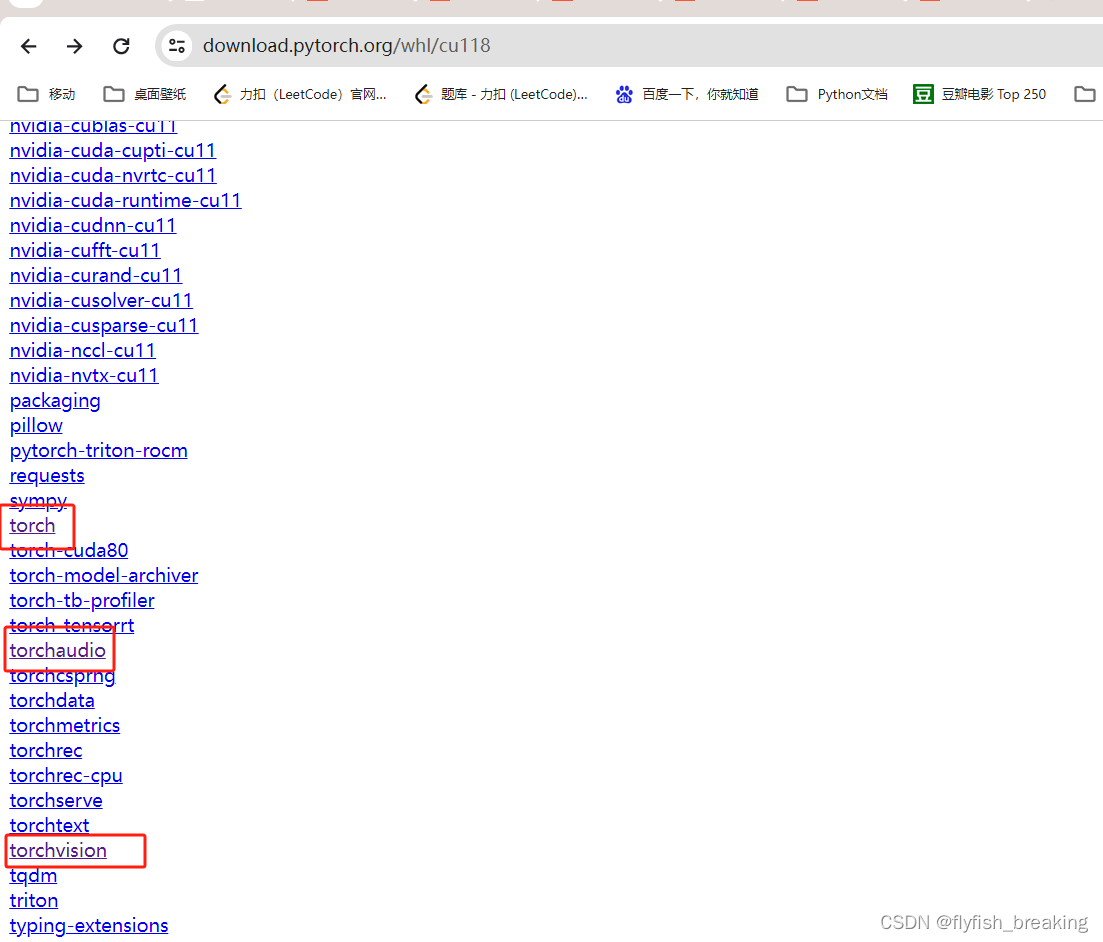This screenshot has width=1103, height=942.
Task: Open the nvidia-nccl-cu11 link
Action: coord(82,350)
